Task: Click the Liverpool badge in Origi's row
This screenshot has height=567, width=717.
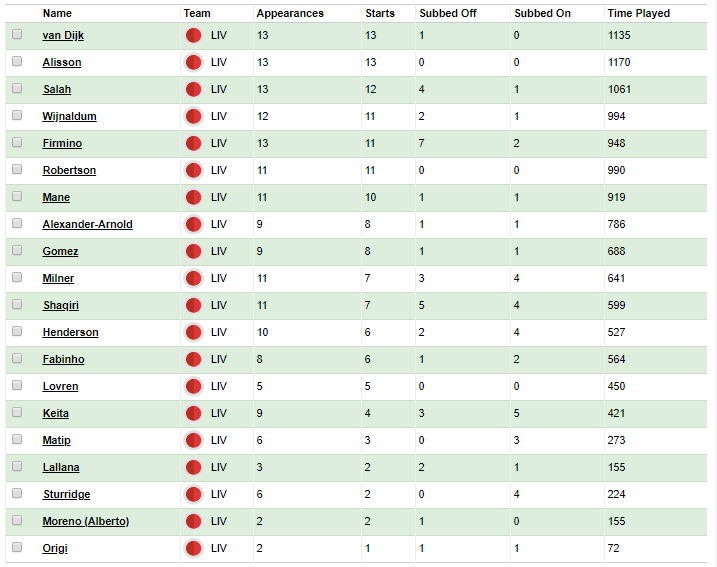Action: coord(193,548)
